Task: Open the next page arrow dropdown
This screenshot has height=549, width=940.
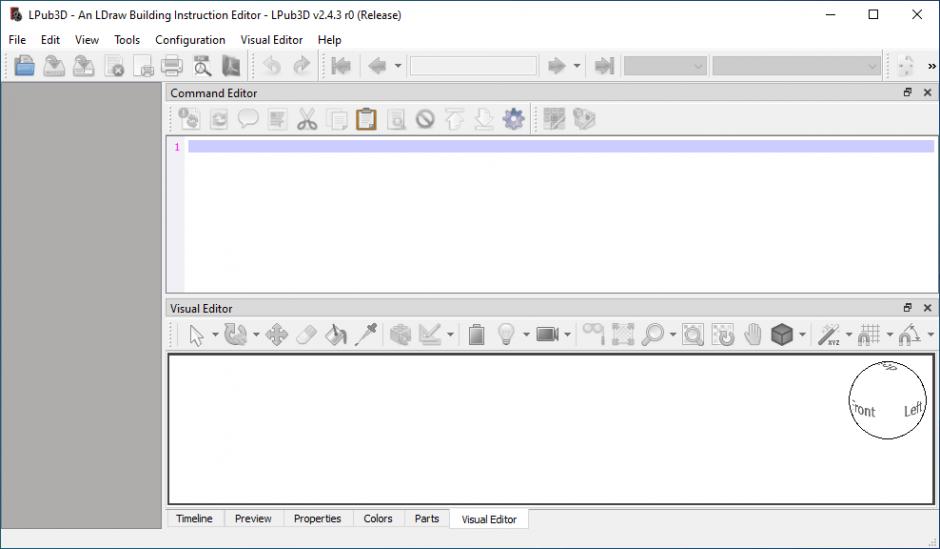Action: coord(577,65)
